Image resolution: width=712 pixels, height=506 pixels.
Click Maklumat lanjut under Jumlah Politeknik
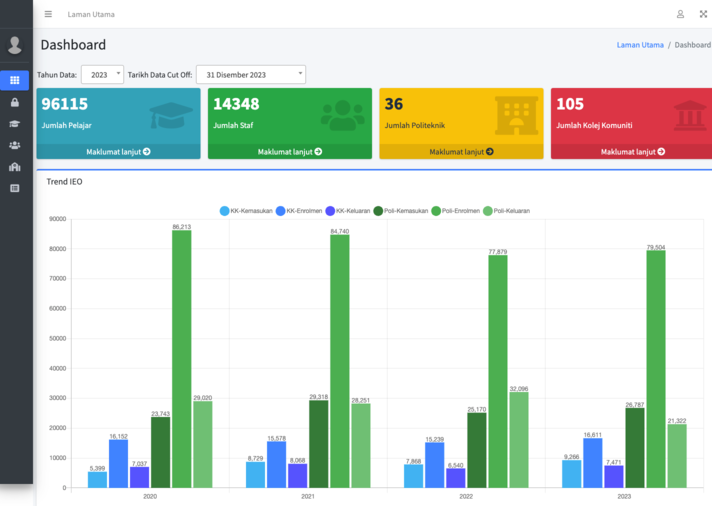point(461,152)
